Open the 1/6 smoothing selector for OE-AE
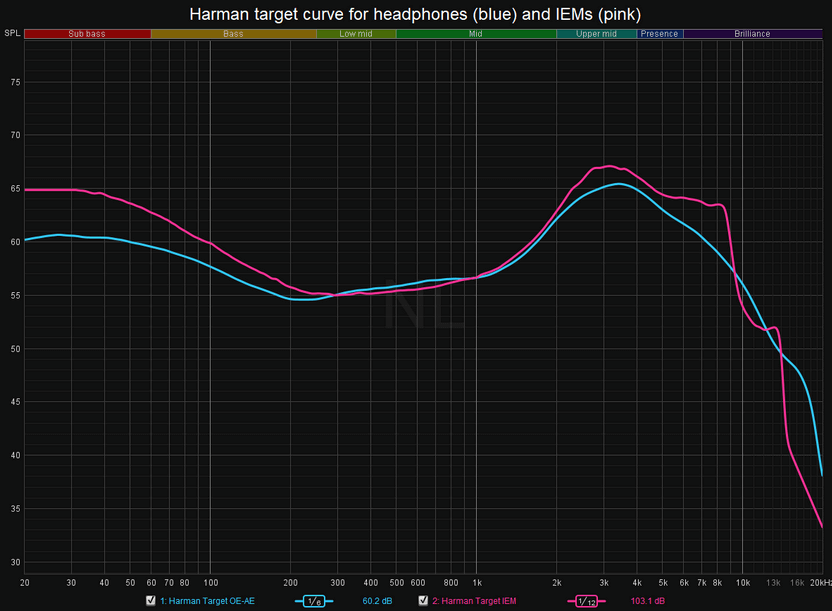The image size is (832, 611). (x=314, y=601)
